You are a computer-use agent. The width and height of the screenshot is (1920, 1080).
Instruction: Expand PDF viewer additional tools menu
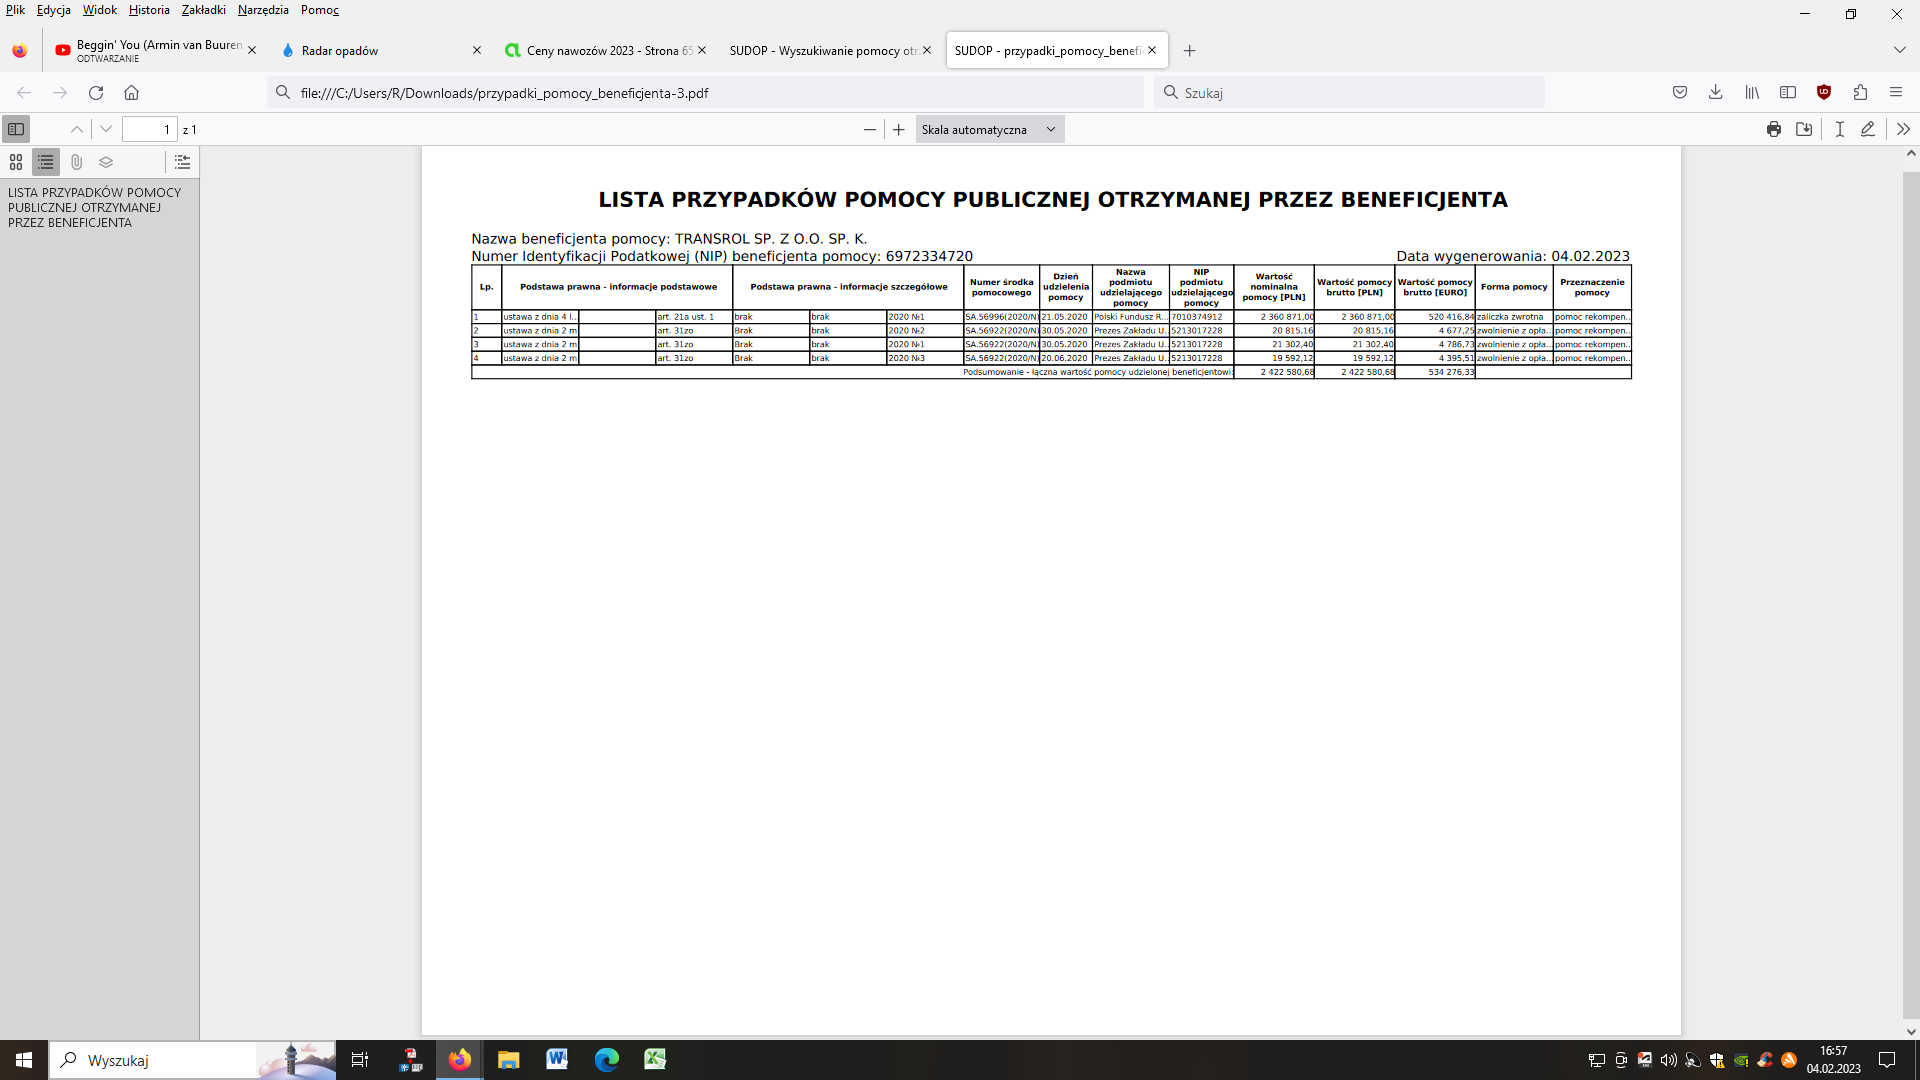[1903, 129]
